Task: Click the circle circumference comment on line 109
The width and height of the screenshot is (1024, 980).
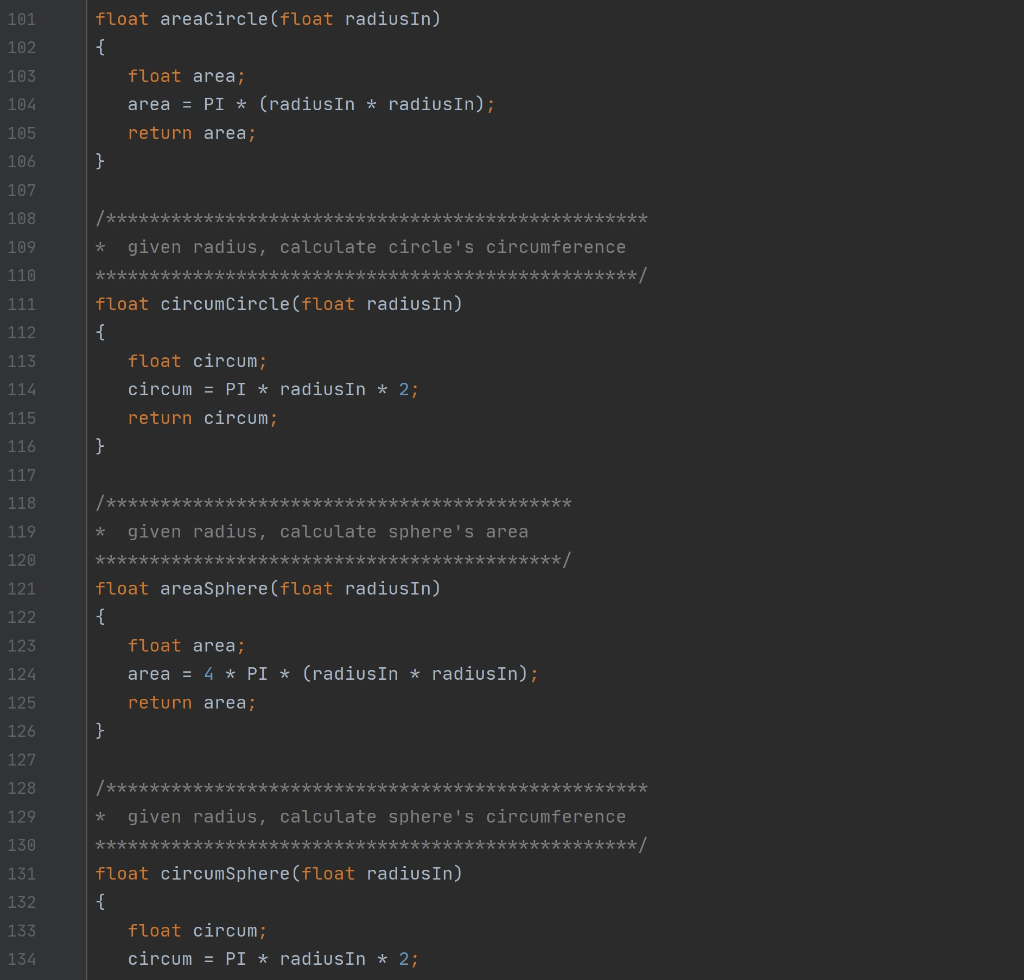Action: [360, 246]
